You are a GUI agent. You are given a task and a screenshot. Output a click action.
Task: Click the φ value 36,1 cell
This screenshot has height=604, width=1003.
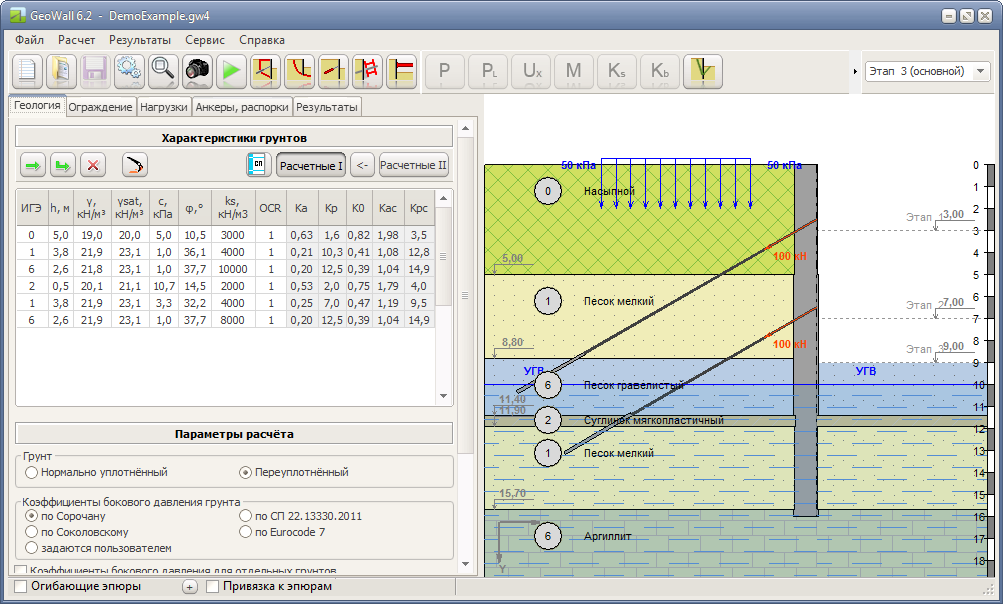194,252
